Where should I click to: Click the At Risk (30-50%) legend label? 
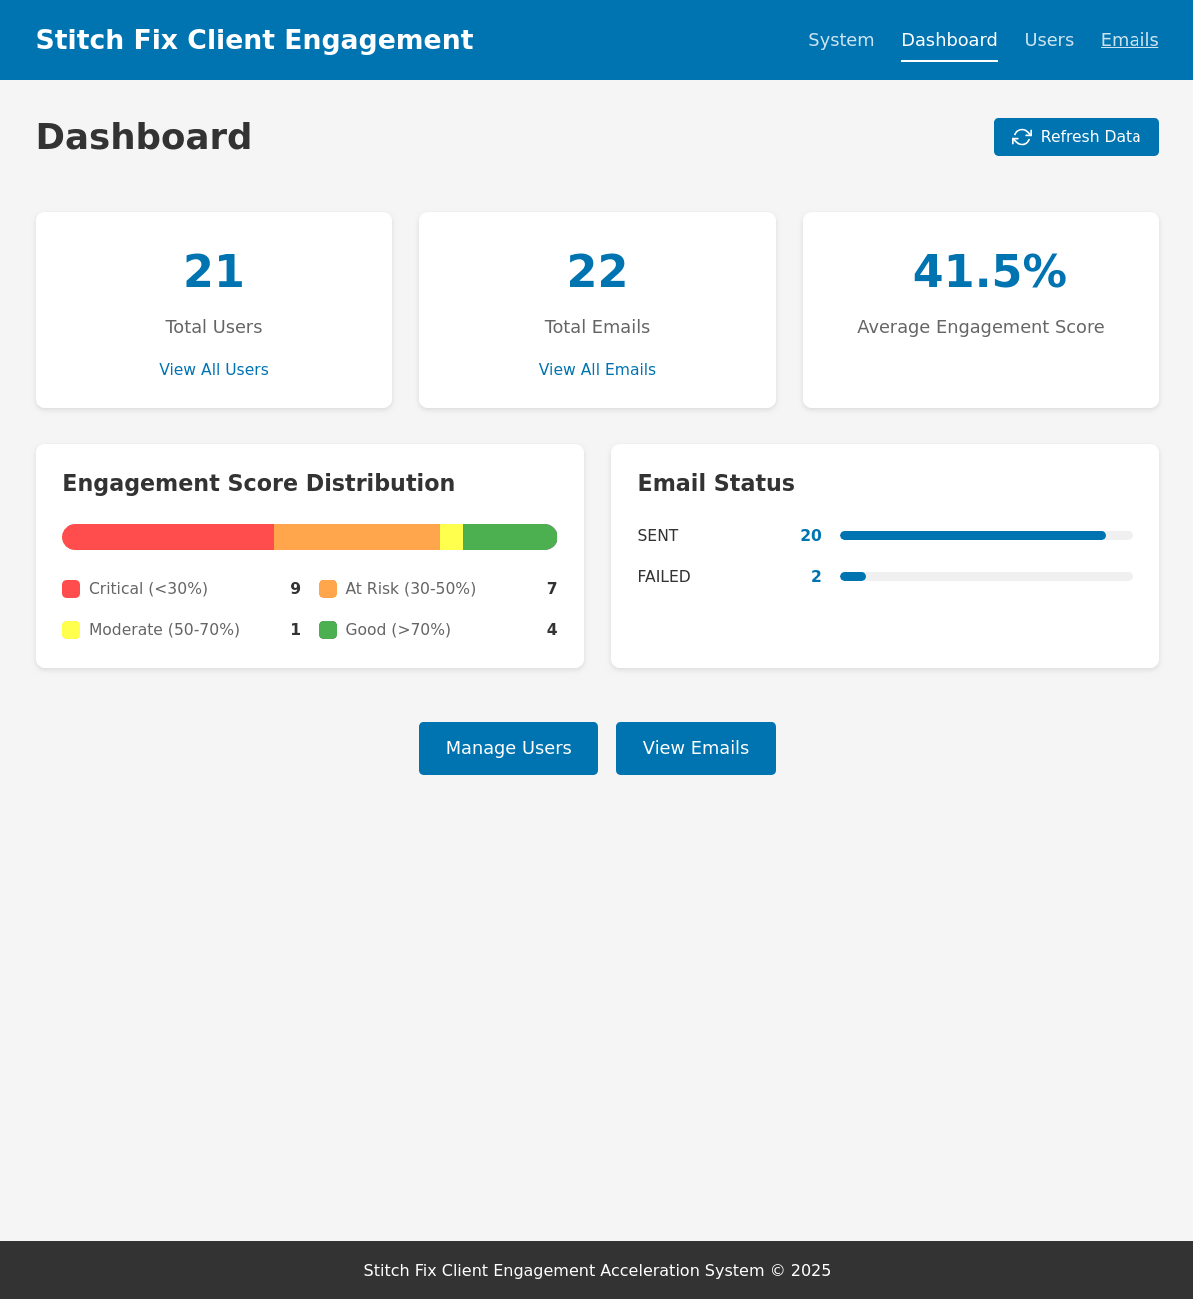coord(411,589)
